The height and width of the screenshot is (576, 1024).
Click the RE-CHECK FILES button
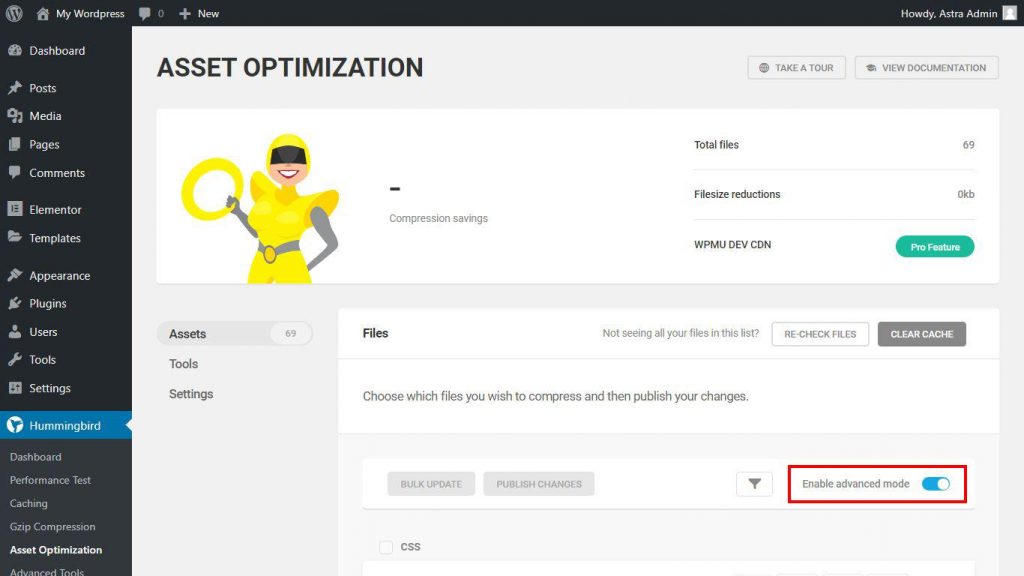click(820, 333)
